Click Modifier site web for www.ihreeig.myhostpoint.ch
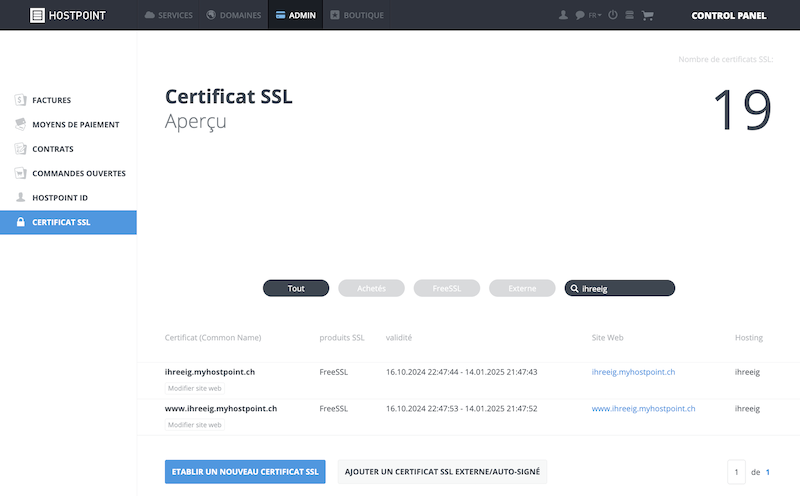The height and width of the screenshot is (496, 800). tap(194, 425)
